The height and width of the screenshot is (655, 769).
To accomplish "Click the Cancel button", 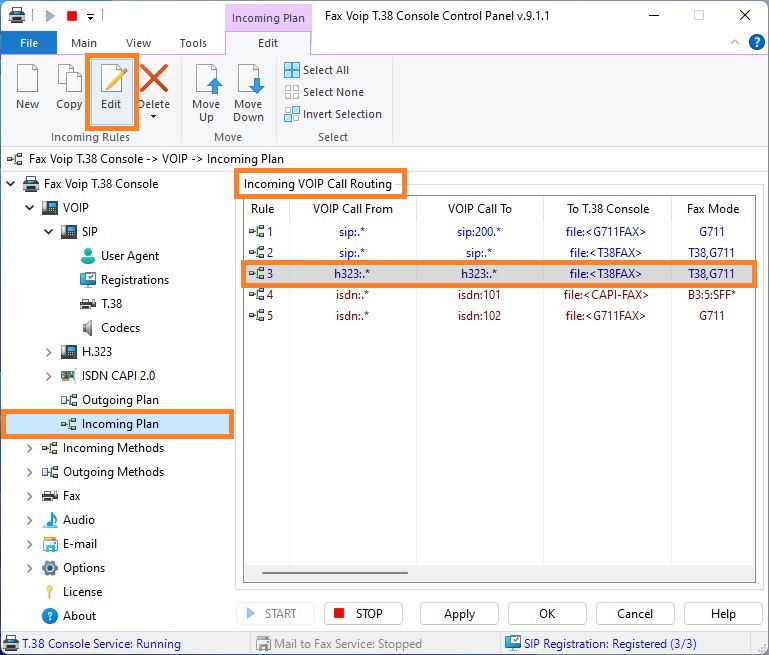I will tap(635, 614).
